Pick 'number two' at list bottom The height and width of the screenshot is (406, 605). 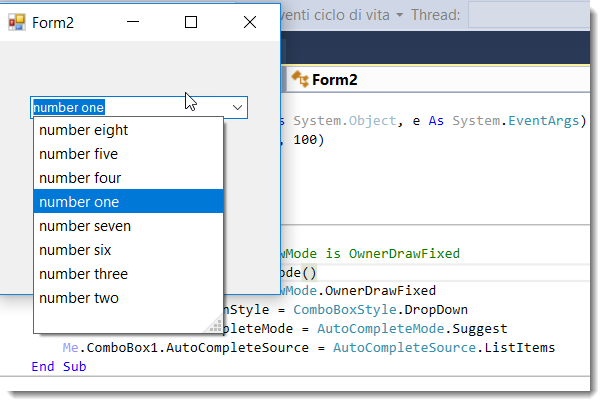pyautogui.click(x=78, y=298)
